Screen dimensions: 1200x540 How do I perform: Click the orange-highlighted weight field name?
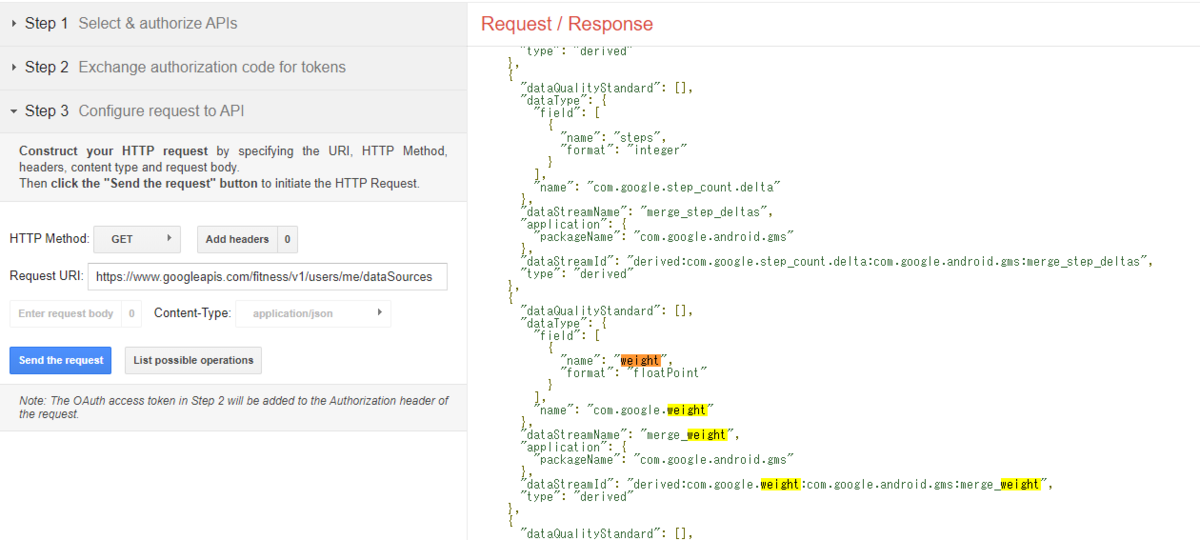coord(640,360)
